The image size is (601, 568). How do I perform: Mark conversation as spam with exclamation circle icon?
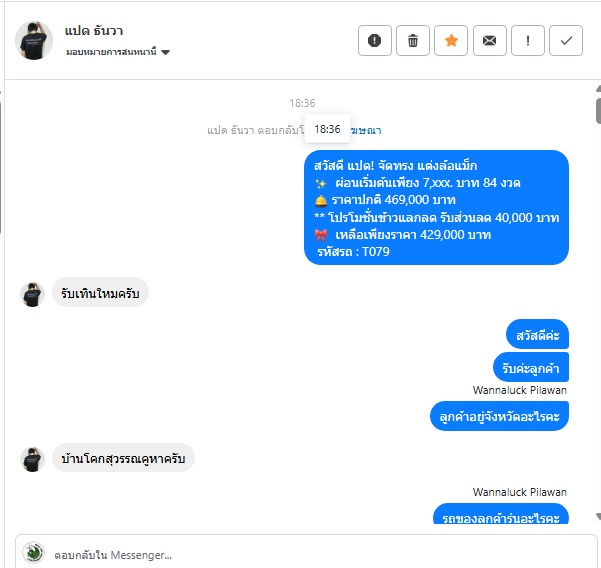374,41
